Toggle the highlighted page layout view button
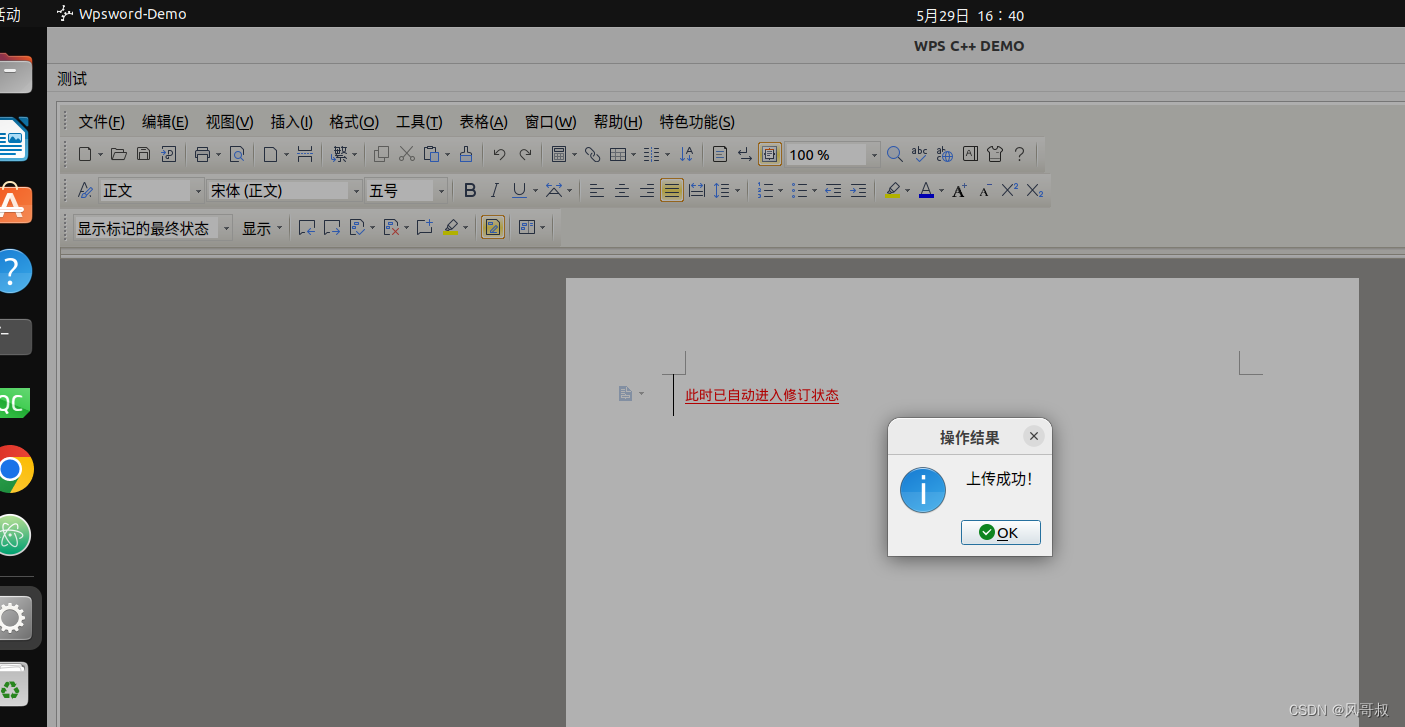This screenshot has width=1405, height=727. tap(769, 154)
